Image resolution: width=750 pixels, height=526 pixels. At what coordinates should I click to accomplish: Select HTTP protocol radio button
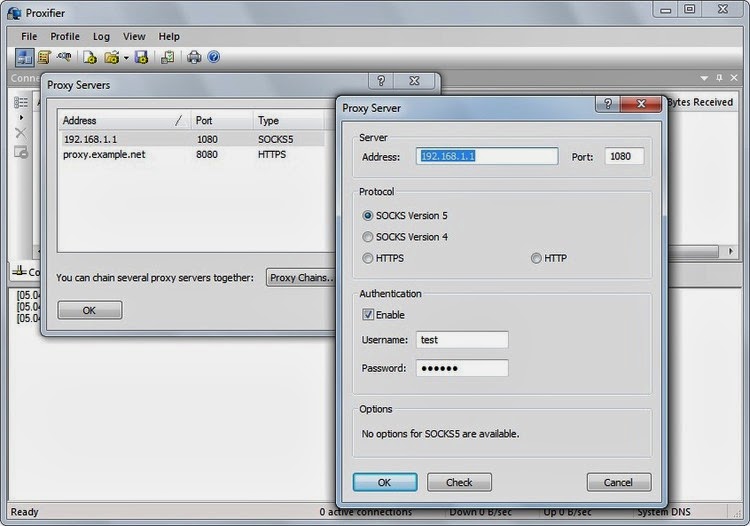[x=536, y=258]
